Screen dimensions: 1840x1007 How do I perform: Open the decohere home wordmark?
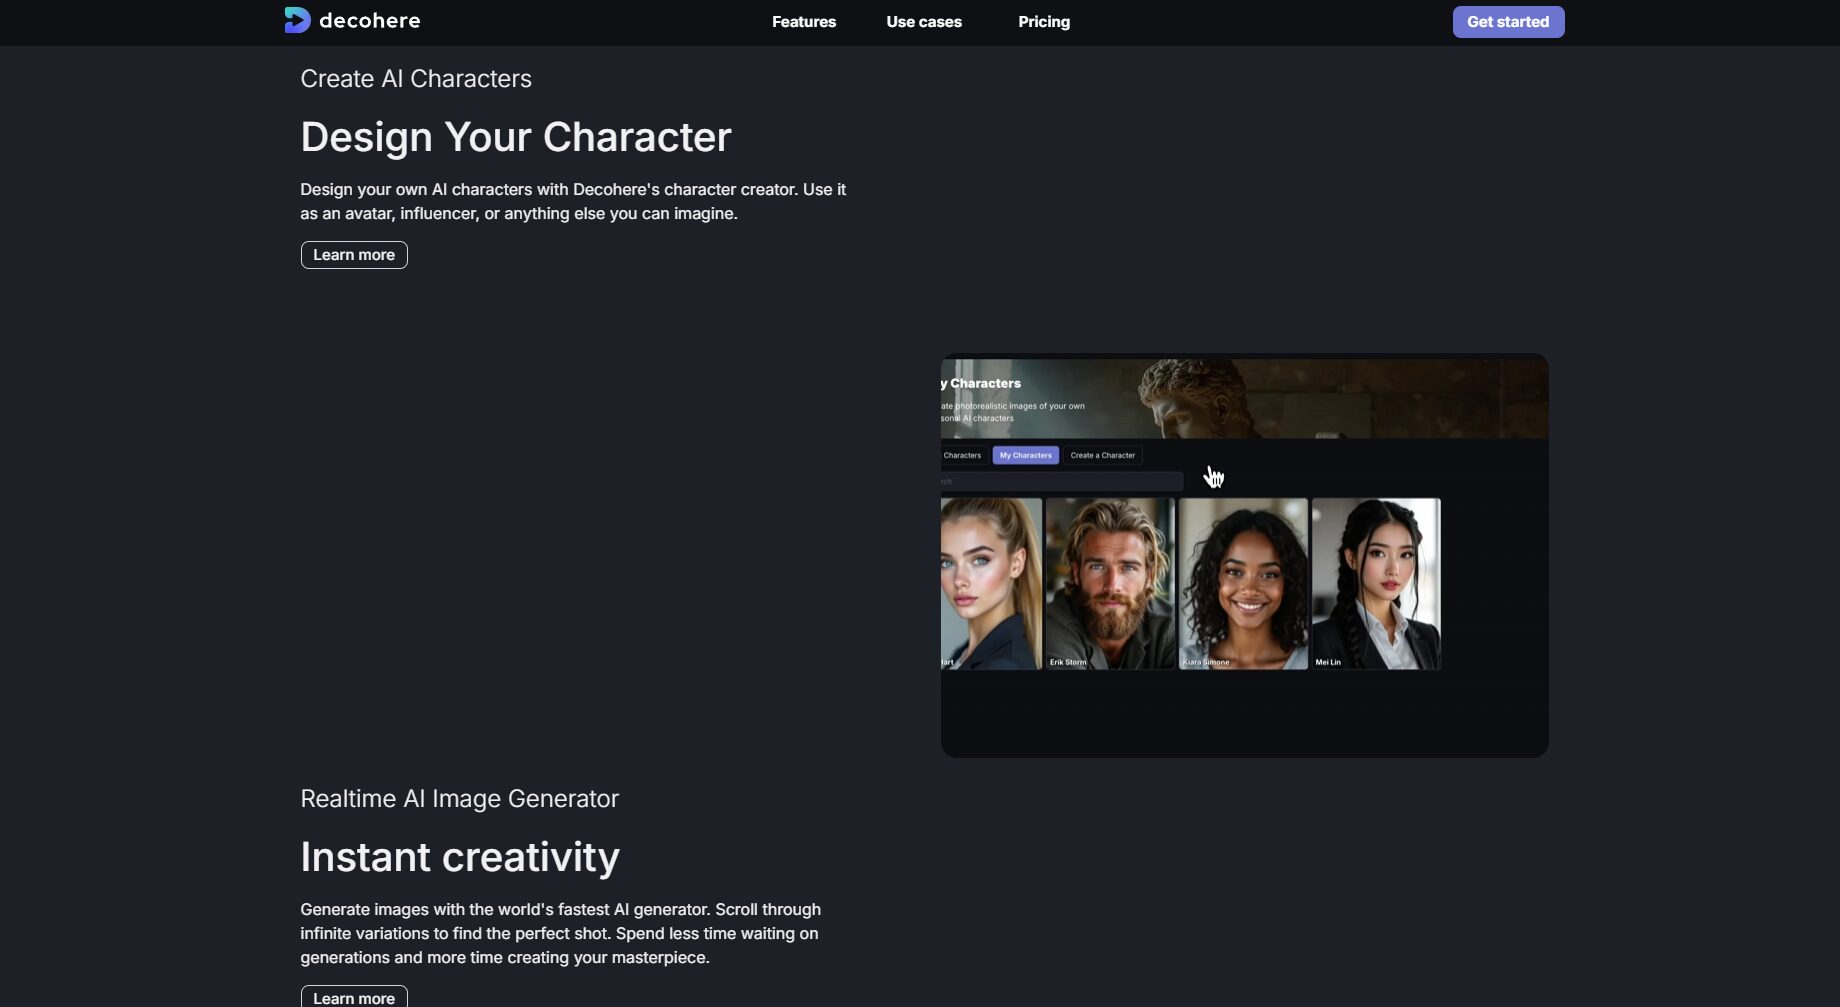(x=369, y=21)
